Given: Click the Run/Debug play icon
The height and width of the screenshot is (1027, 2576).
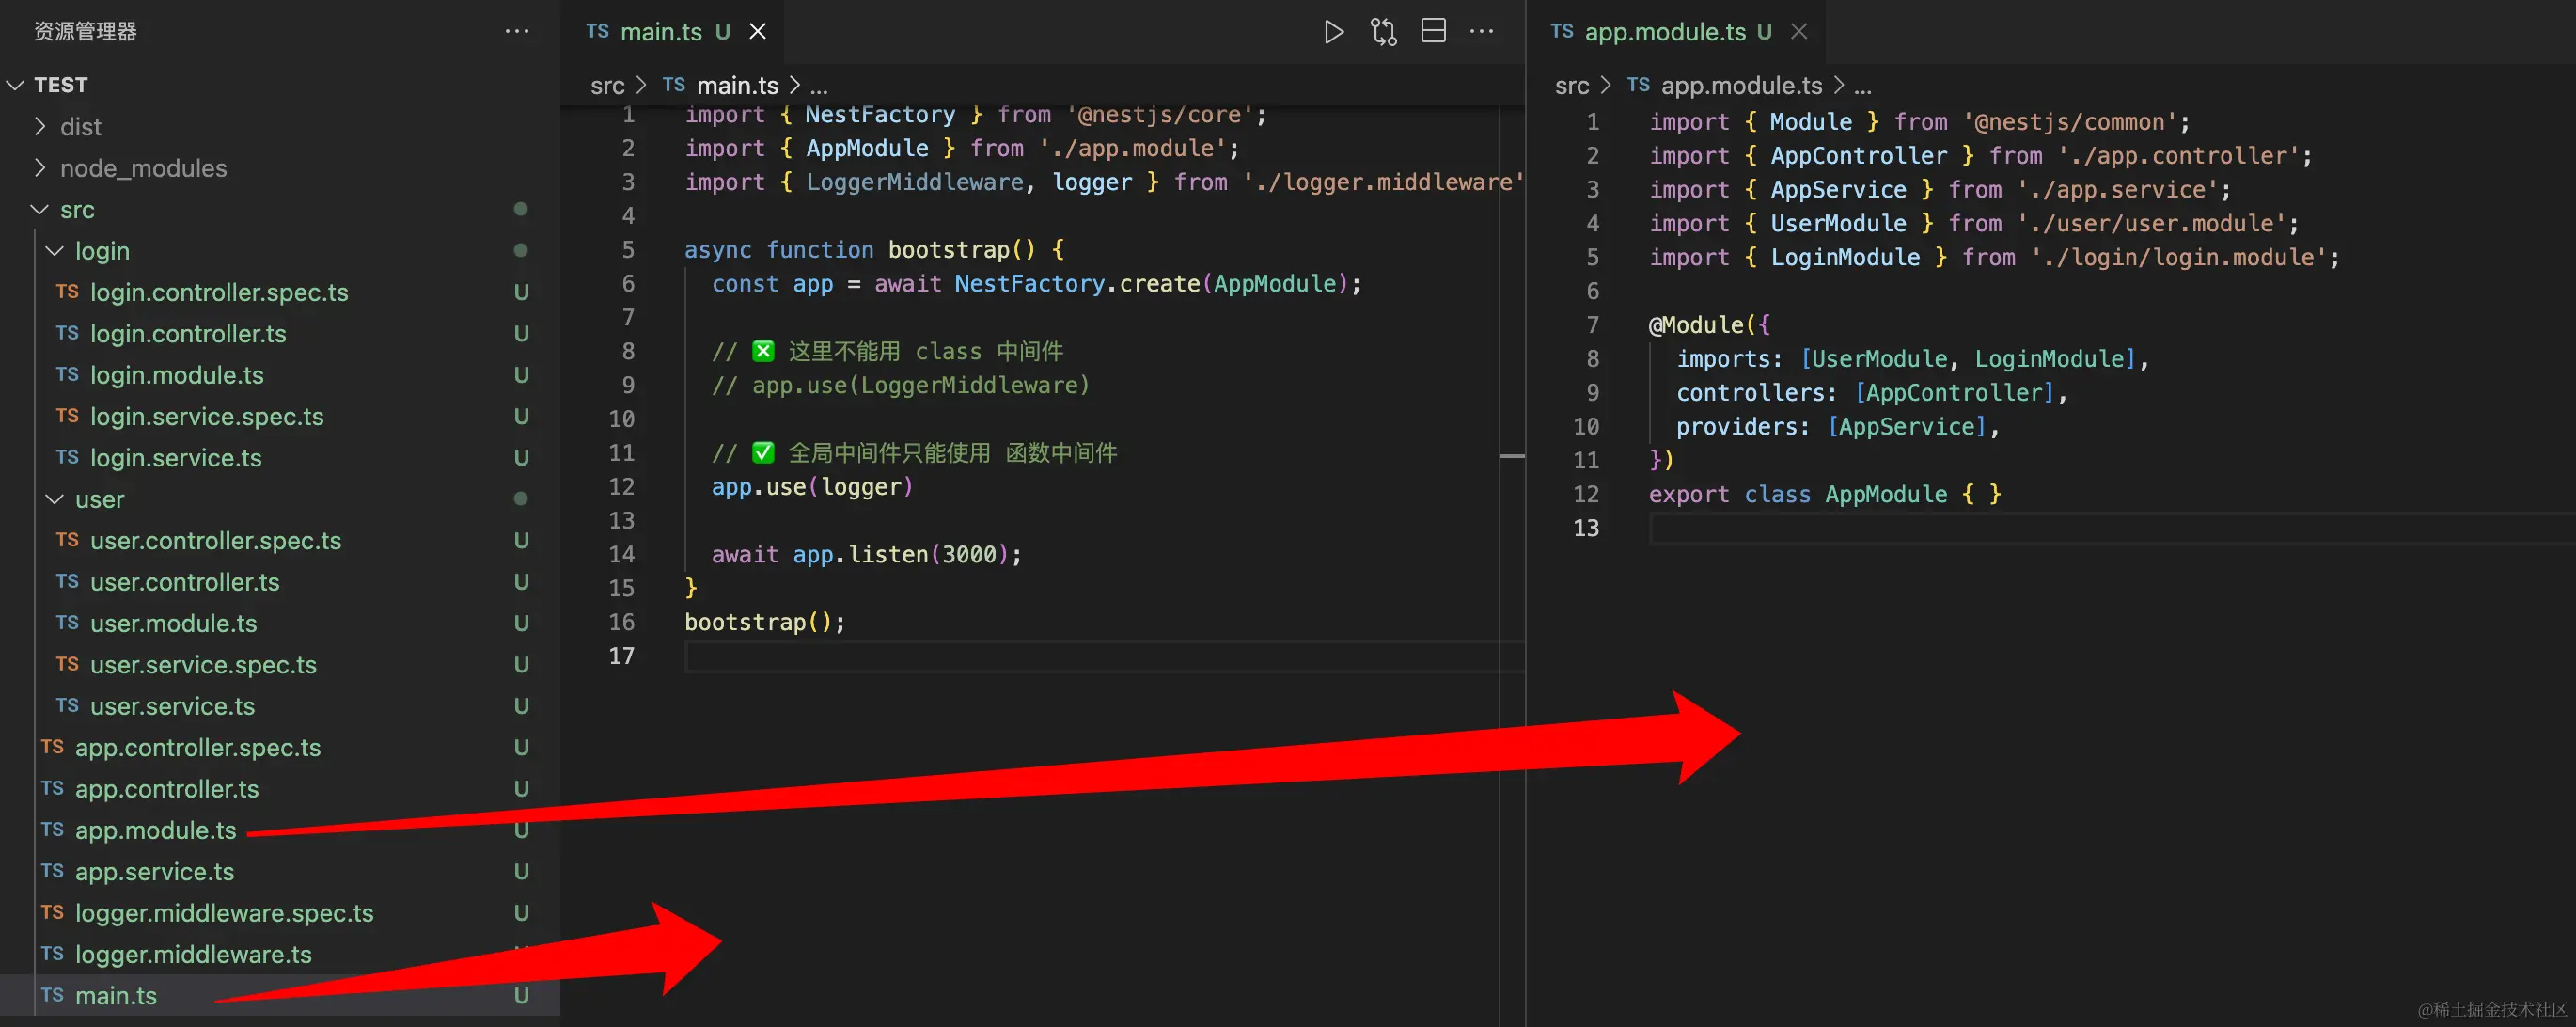Looking at the screenshot, I should 1333,32.
